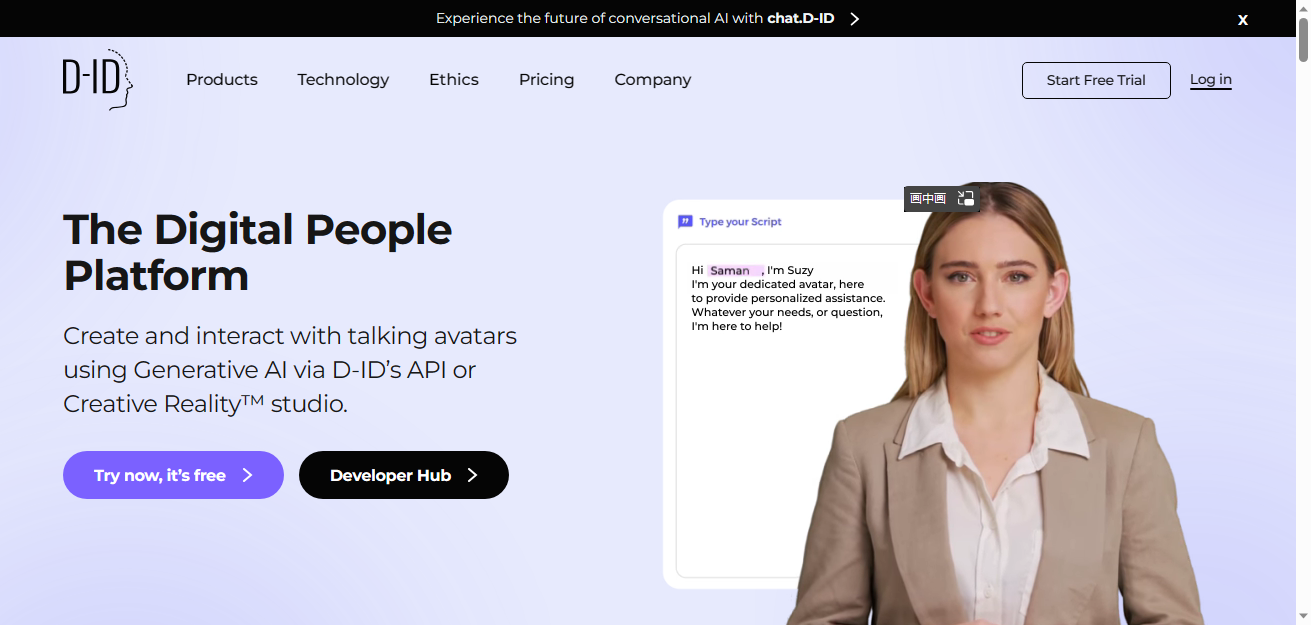This screenshot has width=1311, height=625.
Task: Click the vertical scrollbar thumb
Action: click(x=1303, y=40)
